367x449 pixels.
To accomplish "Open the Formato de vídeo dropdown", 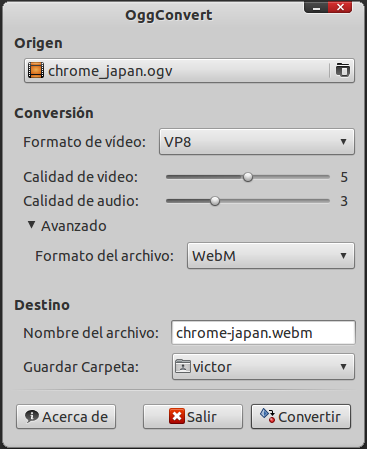I will (x=257, y=142).
